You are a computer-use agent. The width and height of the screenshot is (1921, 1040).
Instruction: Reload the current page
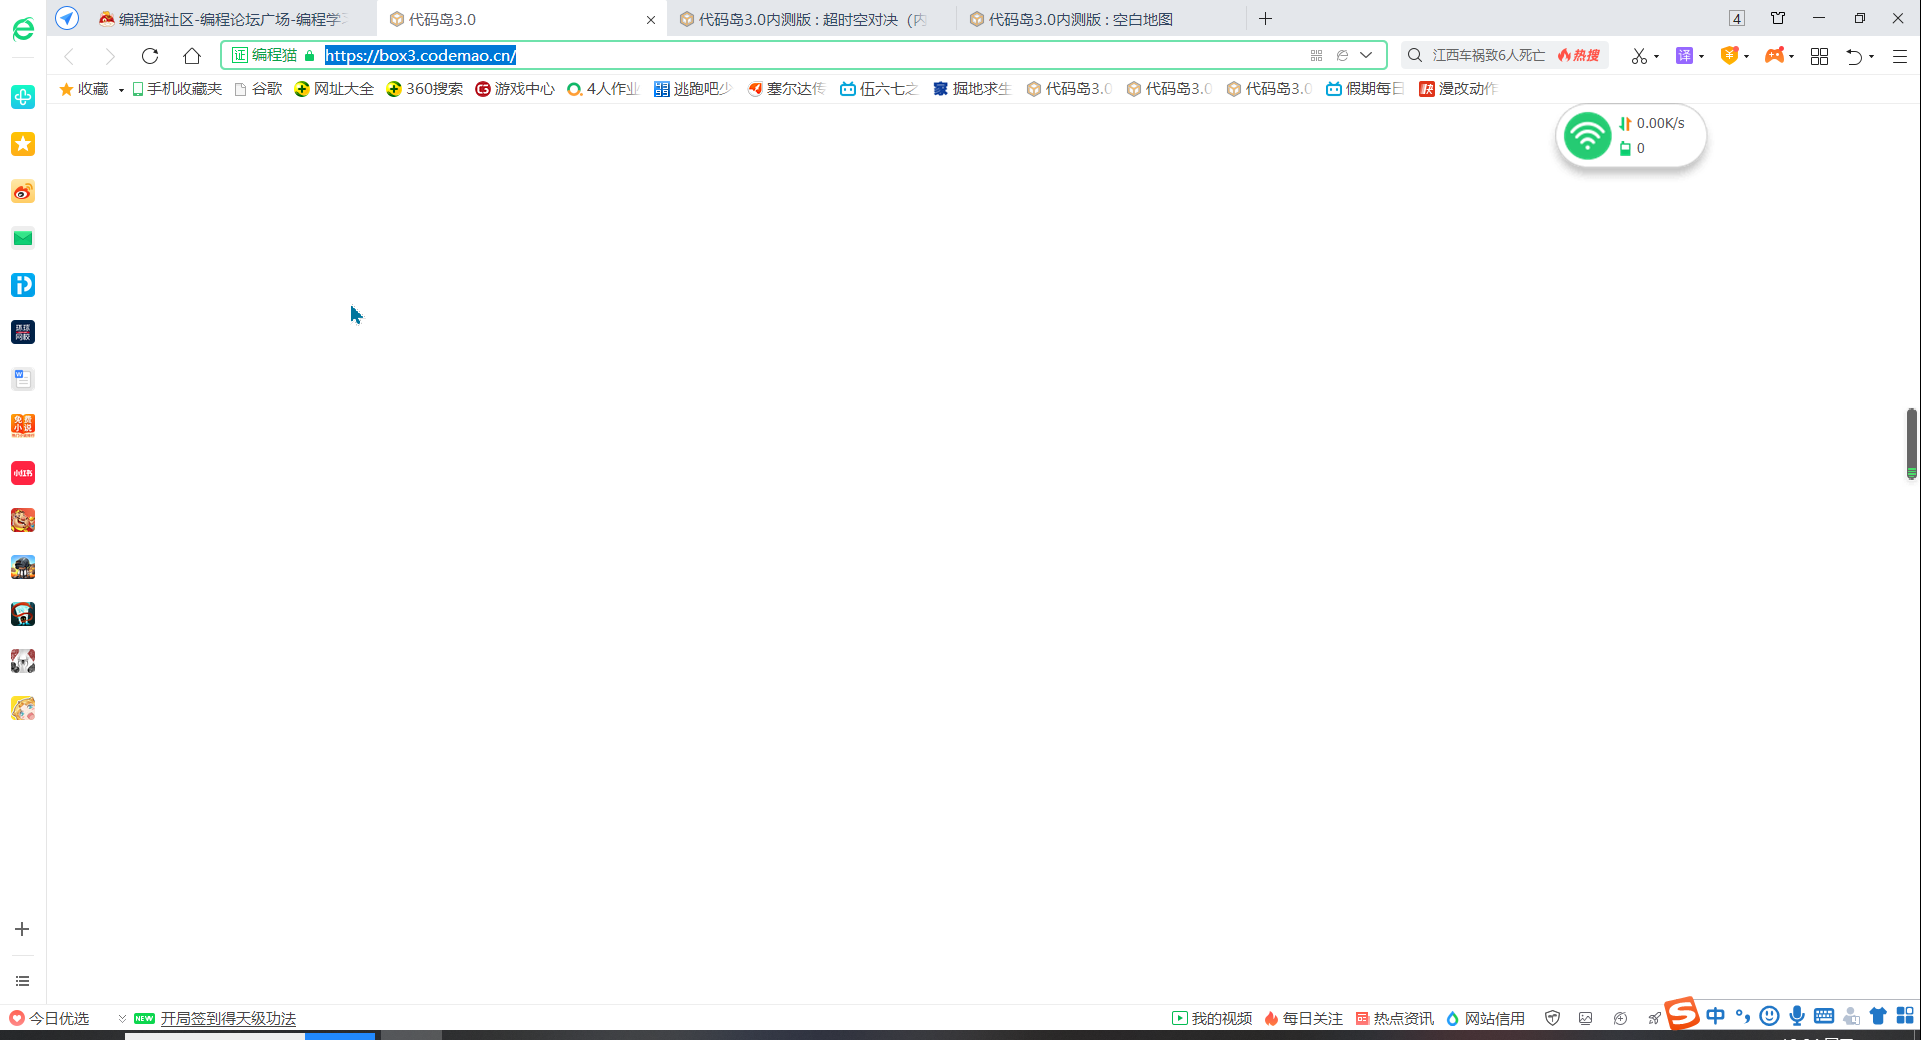(150, 56)
